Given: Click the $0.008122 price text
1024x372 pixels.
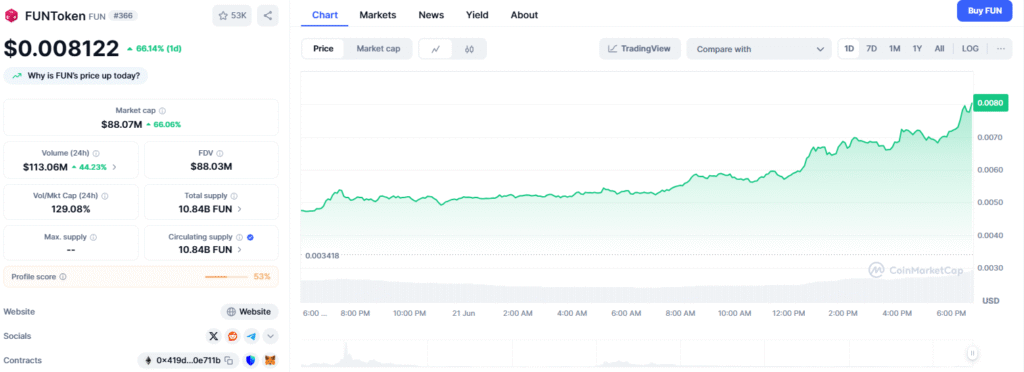Looking at the screenshot, I should pos(61,48).
